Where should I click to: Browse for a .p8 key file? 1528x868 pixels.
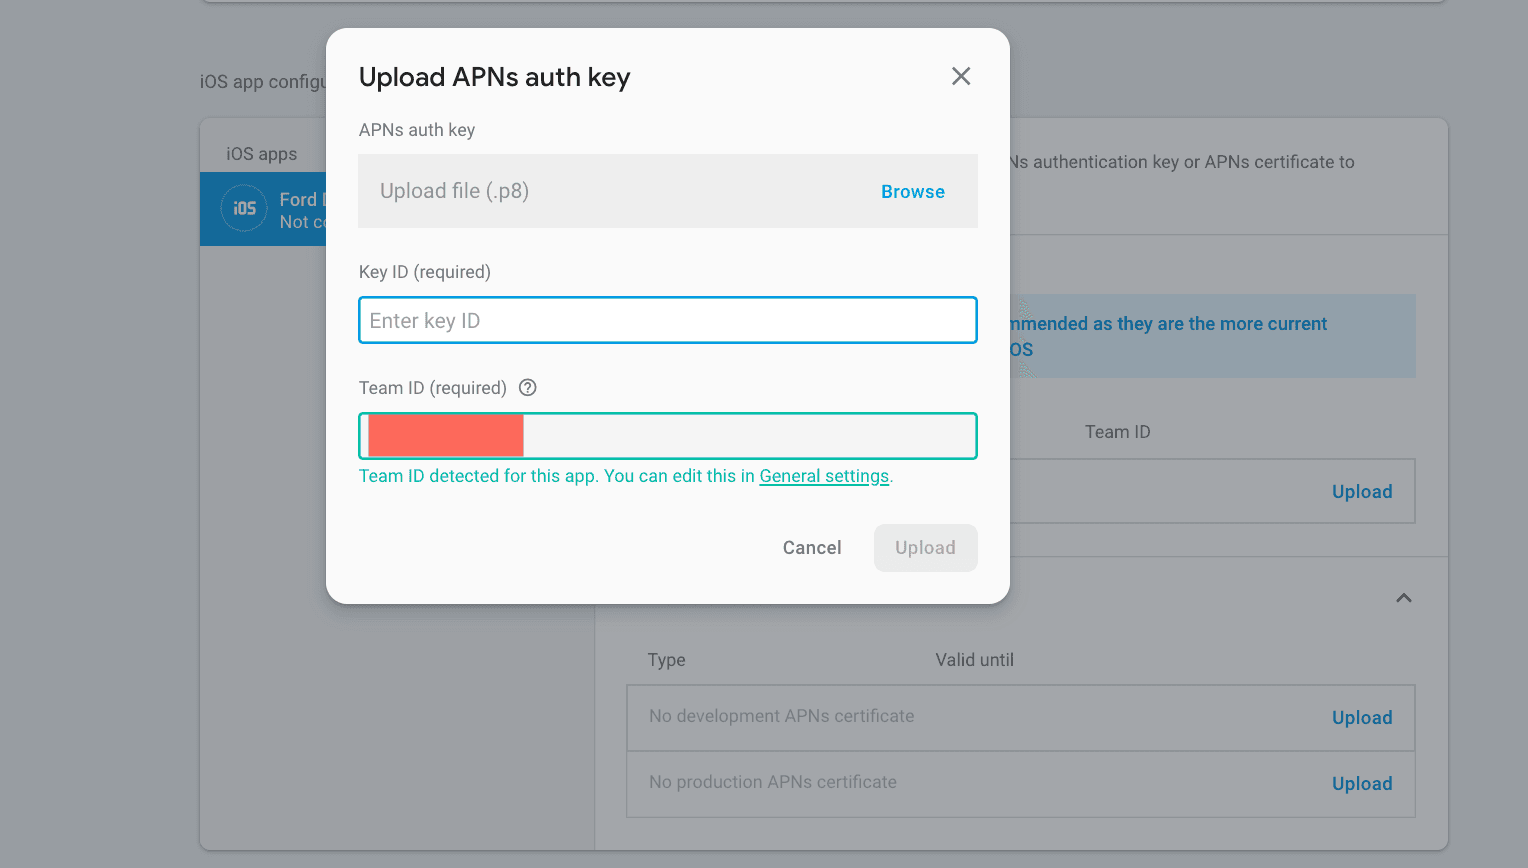[x=912, y=192]
